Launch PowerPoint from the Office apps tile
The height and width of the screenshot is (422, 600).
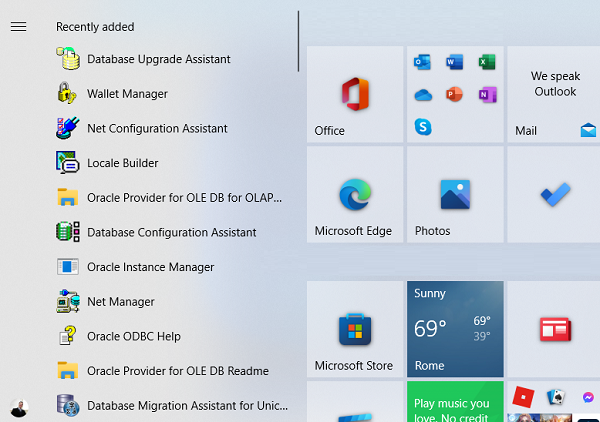click(454, 94)
